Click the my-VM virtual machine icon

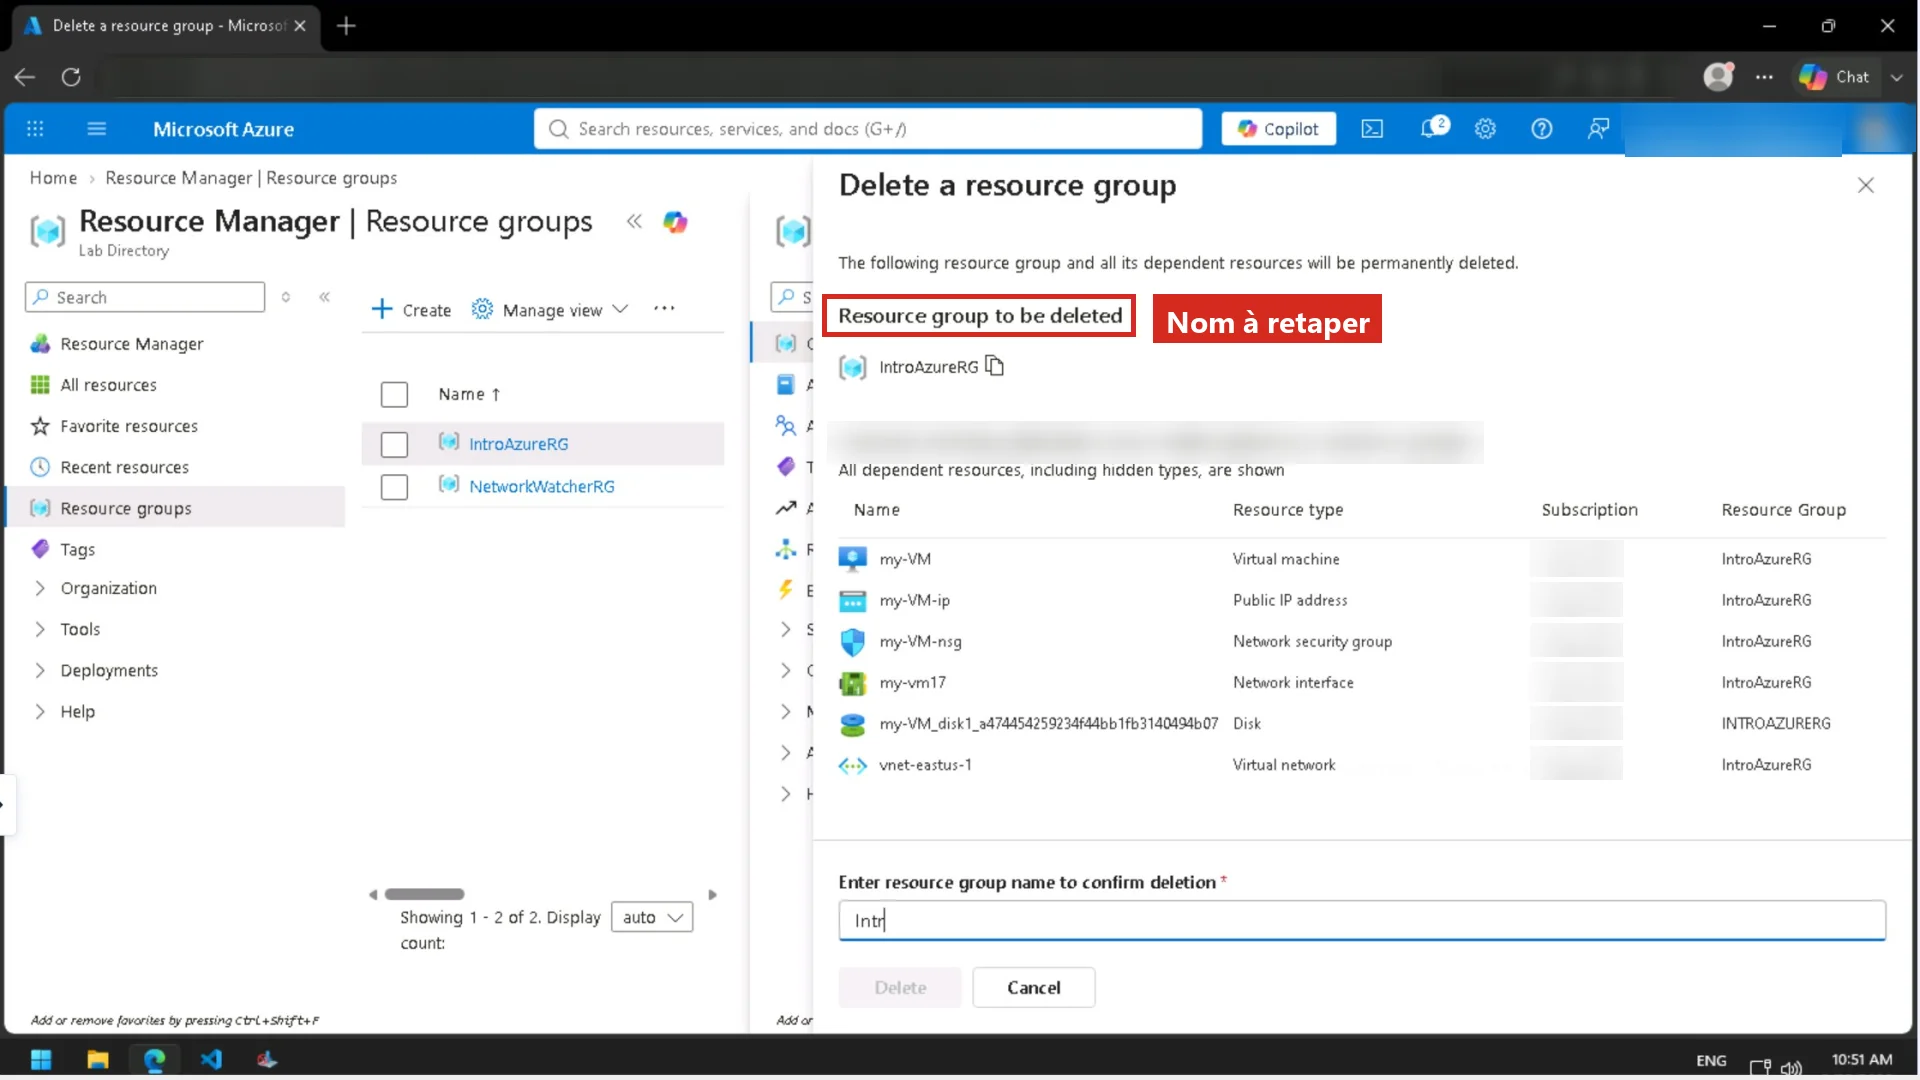click(x=853, y=559)
